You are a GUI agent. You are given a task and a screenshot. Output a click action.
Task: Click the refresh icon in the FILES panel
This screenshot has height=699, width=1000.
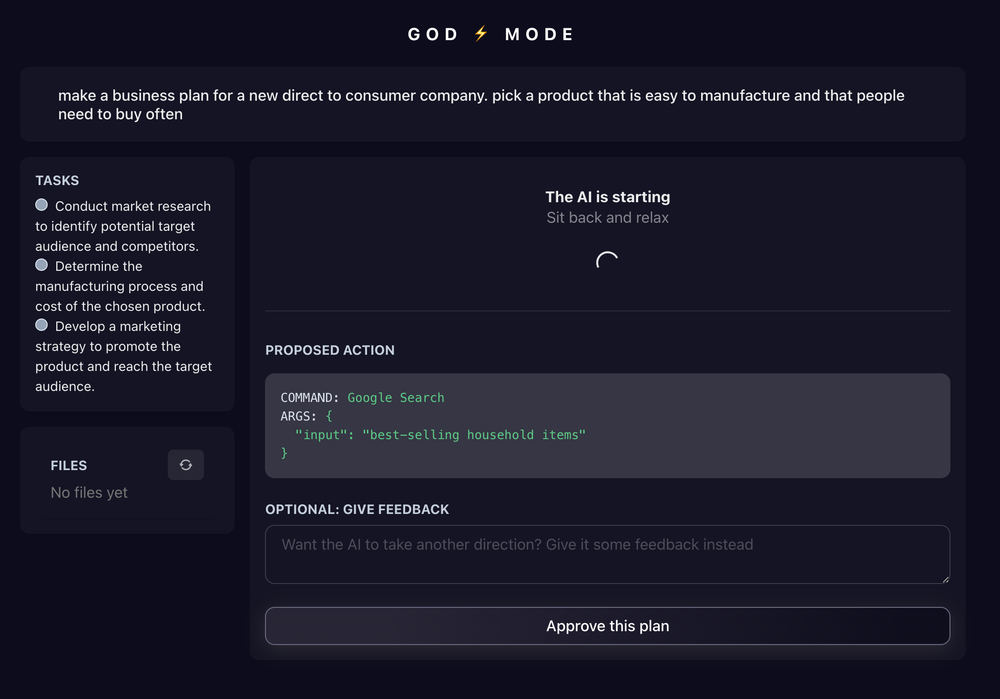click(x=186, y=464)
